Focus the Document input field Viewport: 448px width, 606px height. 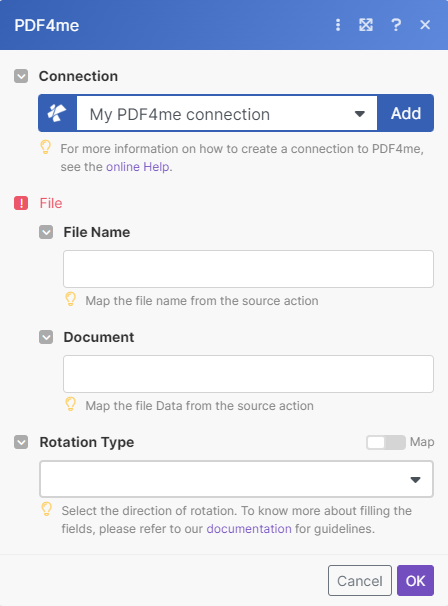pyautogui.click(x=248, y=374)
